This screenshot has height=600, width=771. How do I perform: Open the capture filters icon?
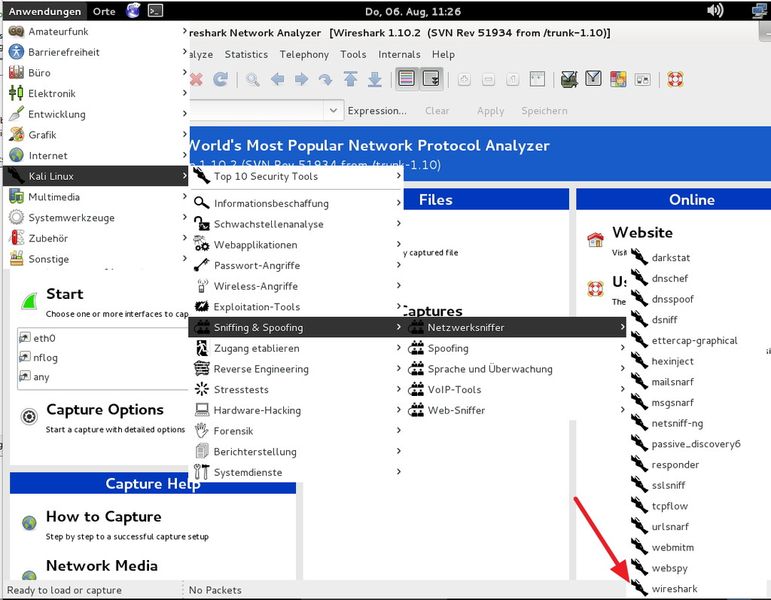[x=569, y=79]
